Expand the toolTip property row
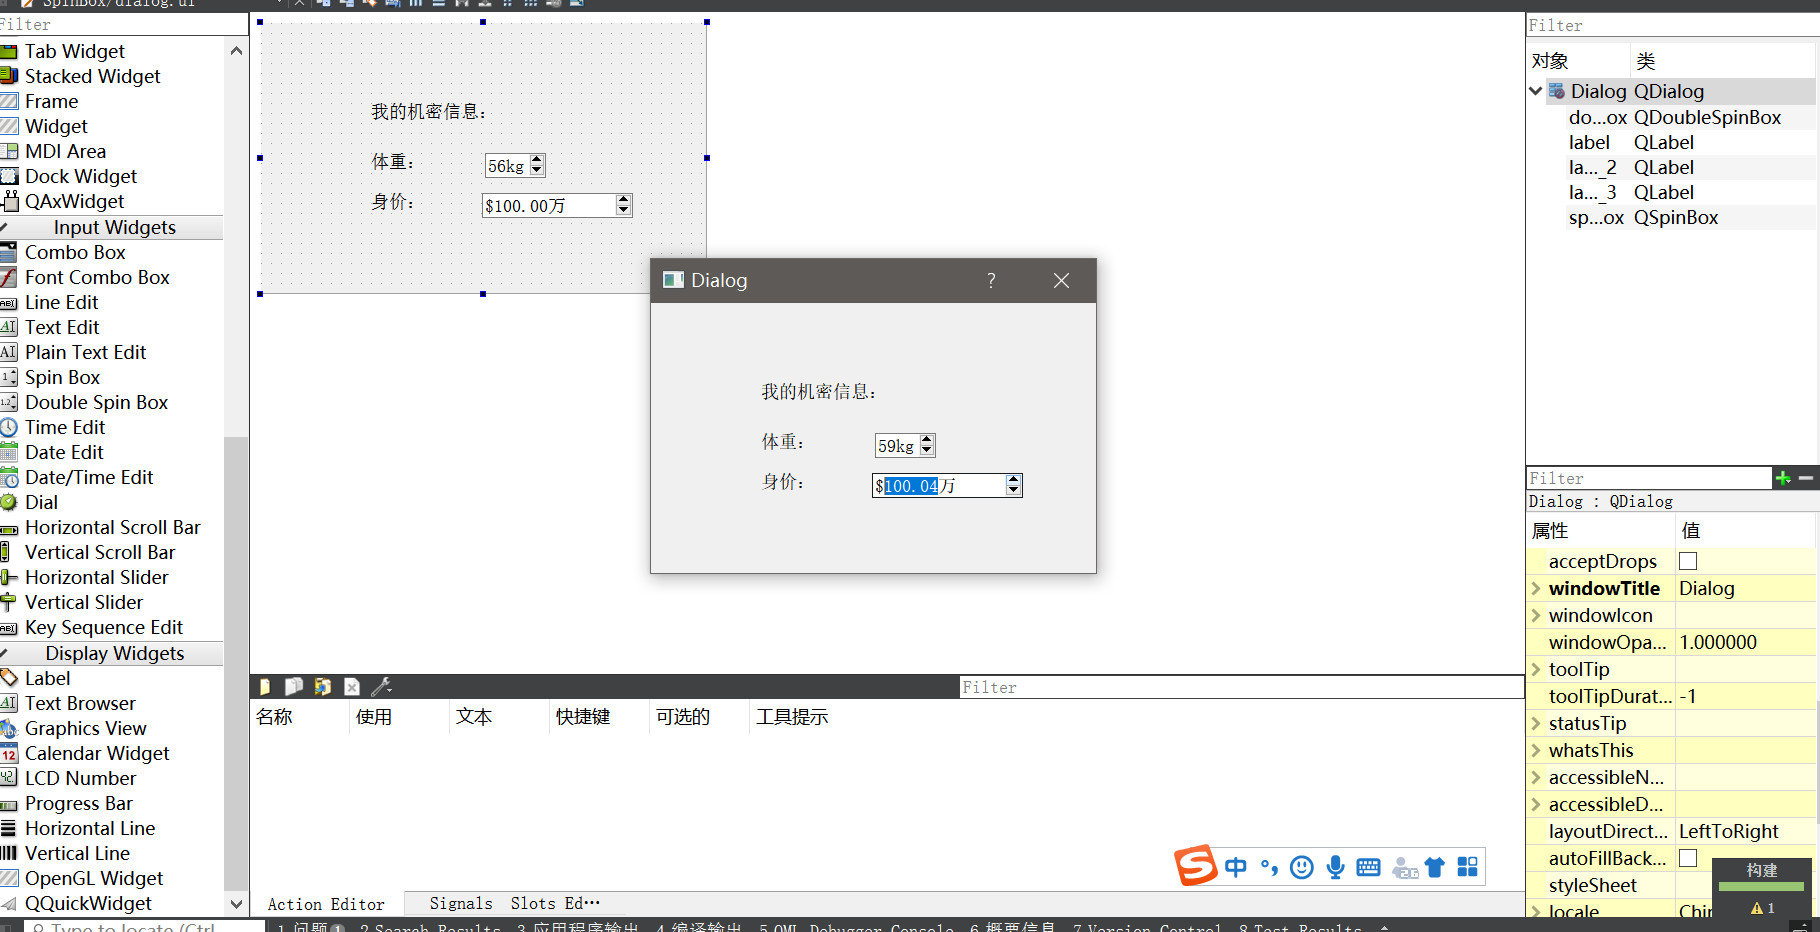The height and width of the screenshot is (932, 1820). coord(1536,669)
